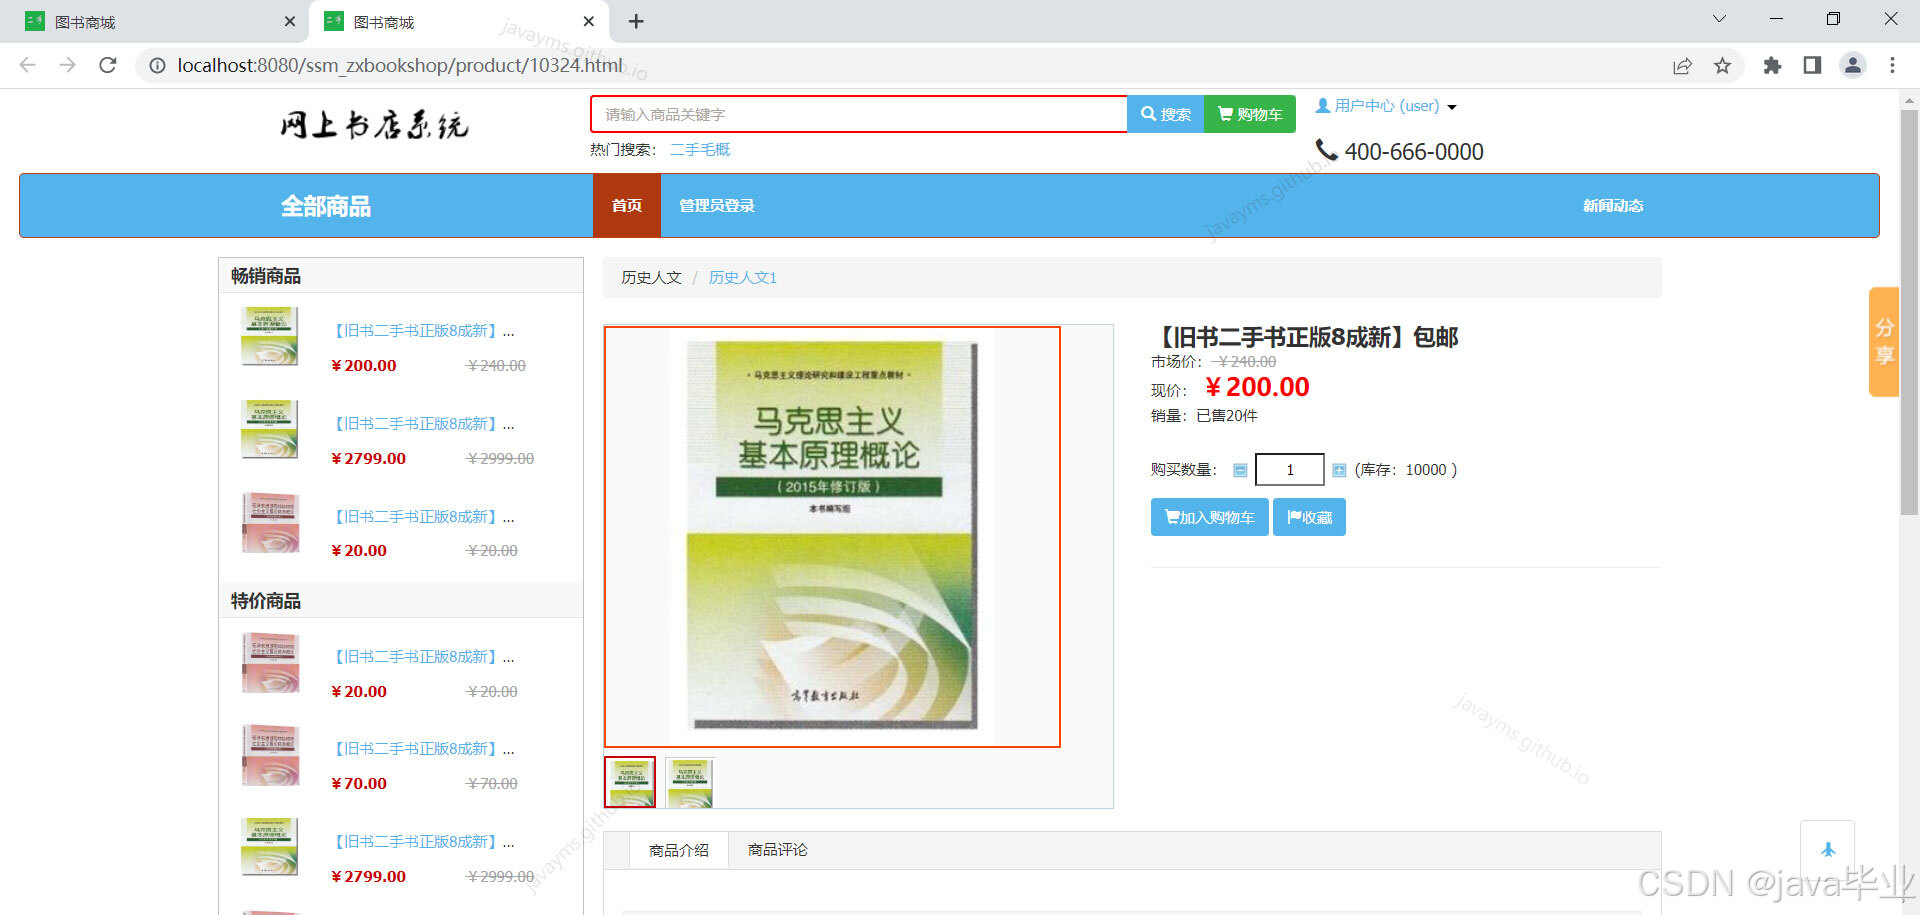The width and height of the screenshot is (1920, 915).
Task: Click the search button with magnifier icon
Action: (1165, 114)
